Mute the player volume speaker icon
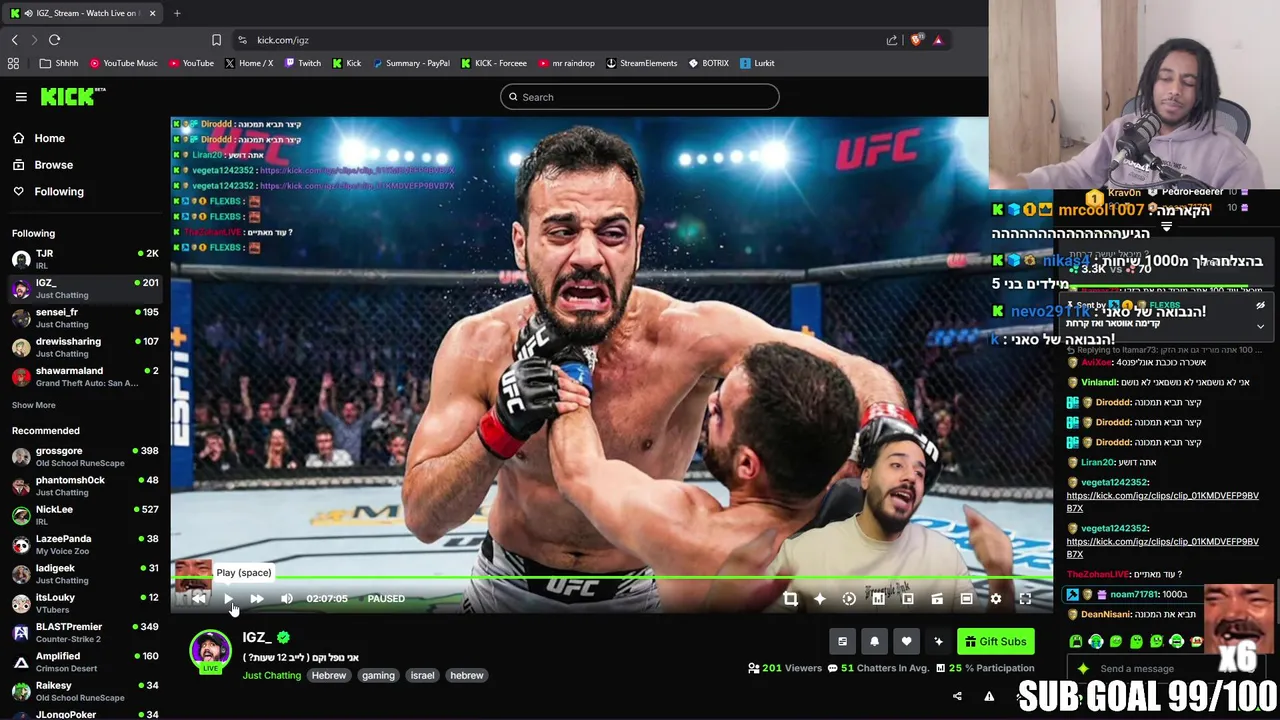 pyautogui.click(x=287, y=598)
